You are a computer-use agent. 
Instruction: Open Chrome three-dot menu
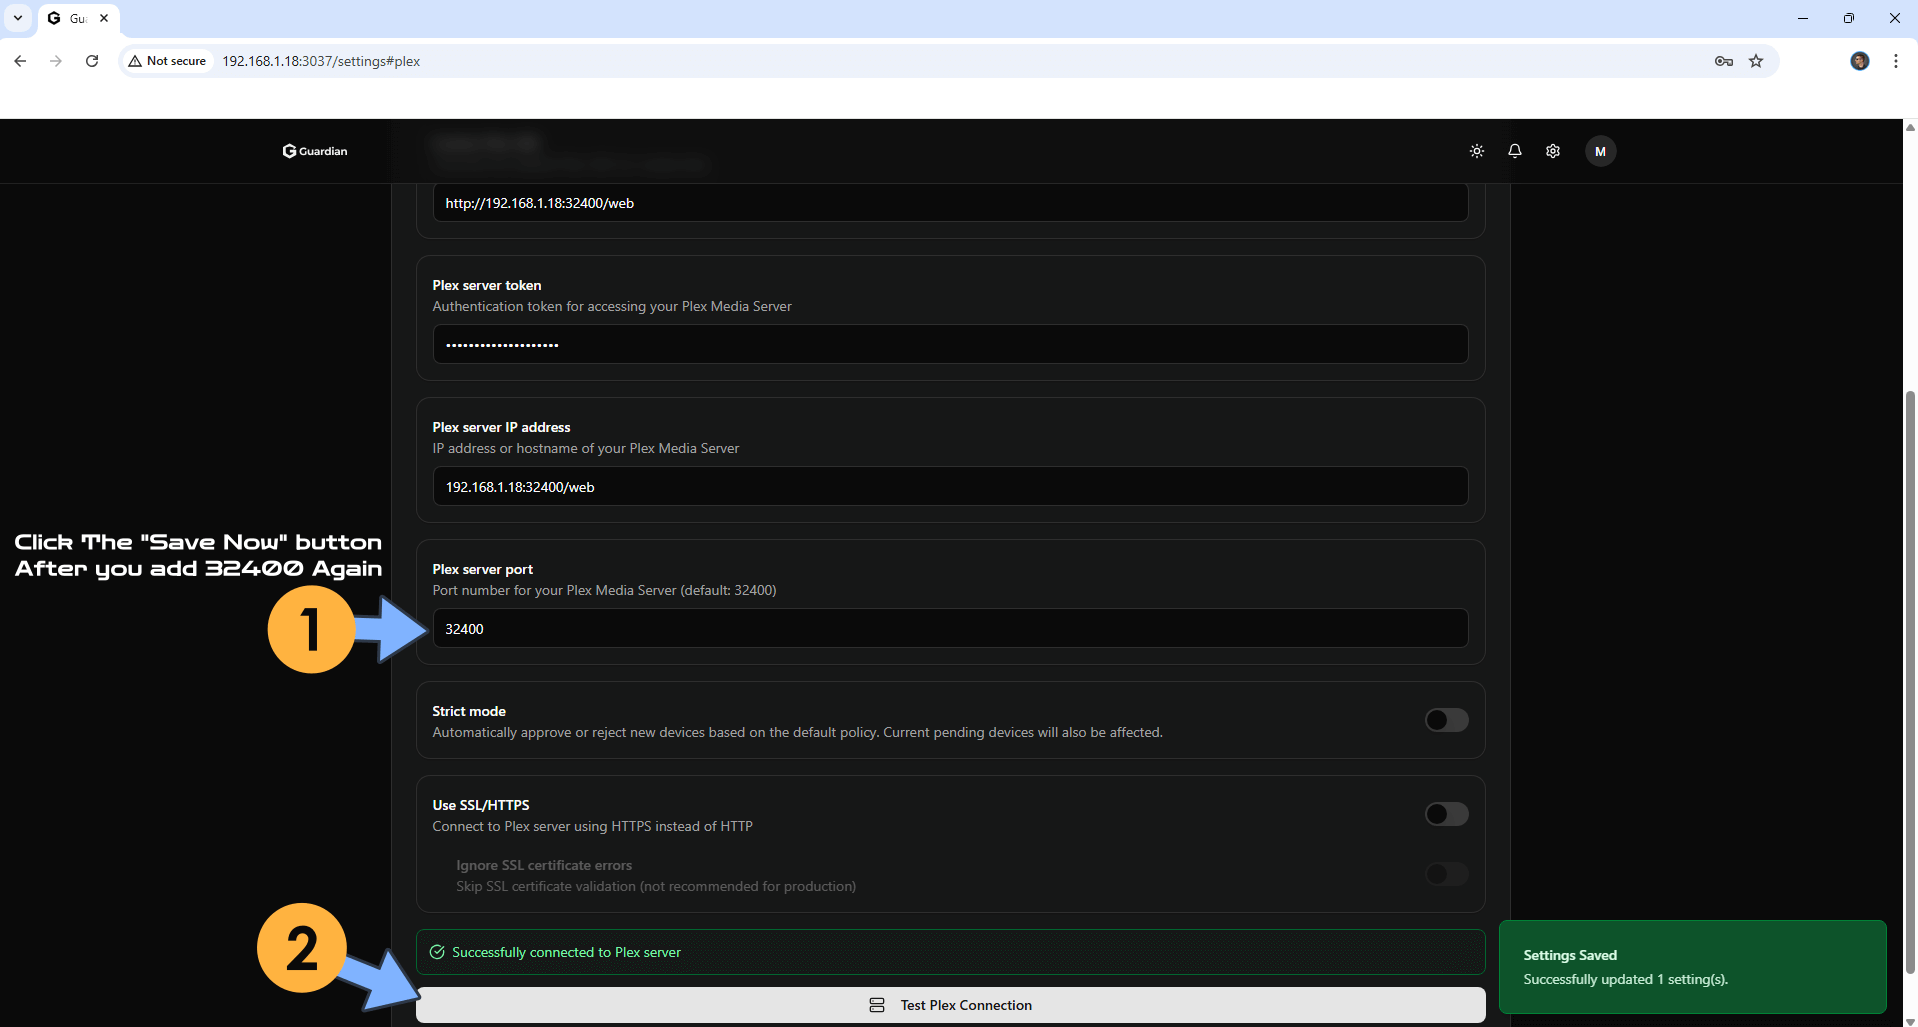tap(1895, 61)
